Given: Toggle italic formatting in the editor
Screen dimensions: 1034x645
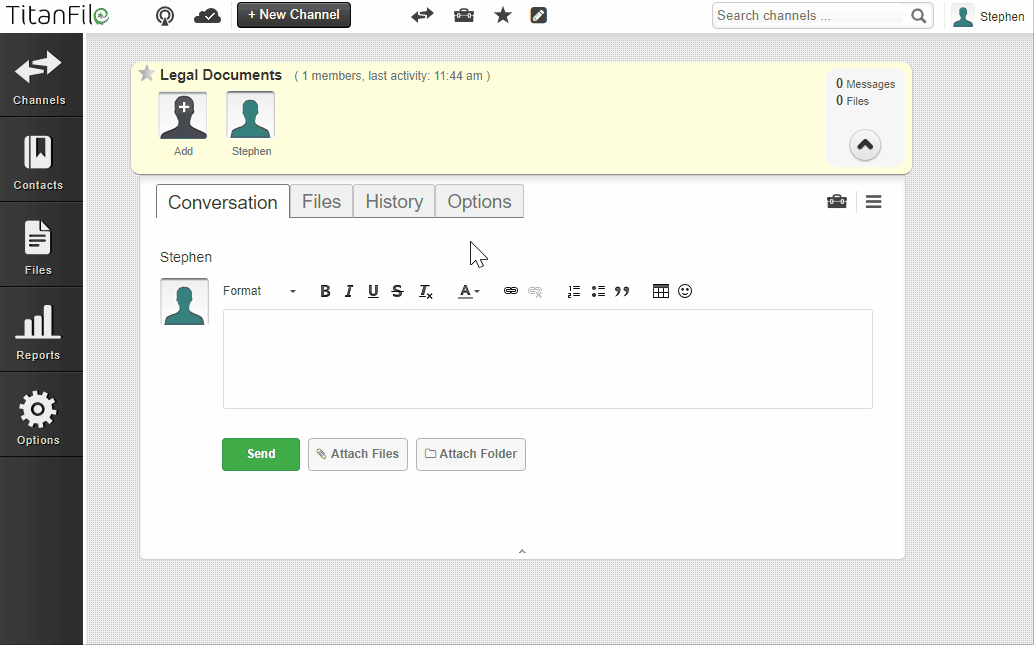Looking at the screenshot, I should [348, 291].
